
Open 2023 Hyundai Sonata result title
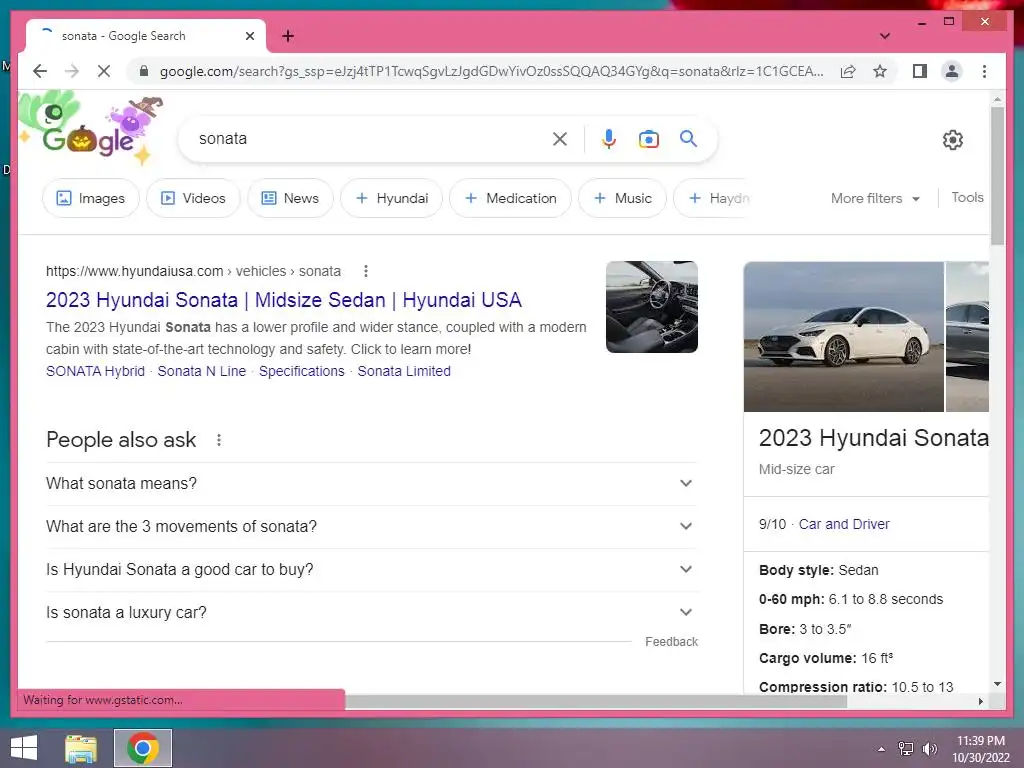pos(283,300)
